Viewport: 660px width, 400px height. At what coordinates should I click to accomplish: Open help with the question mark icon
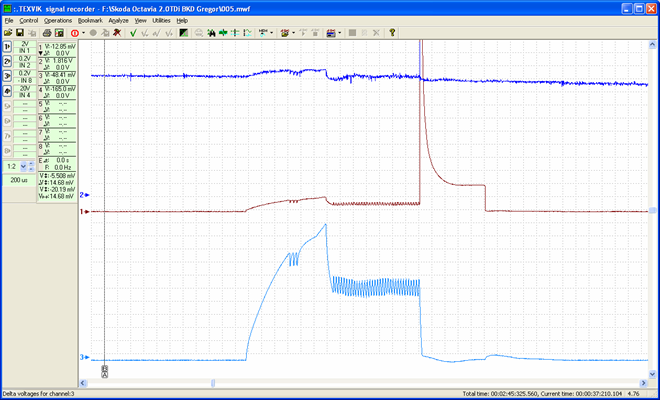[x=392, y=33]
